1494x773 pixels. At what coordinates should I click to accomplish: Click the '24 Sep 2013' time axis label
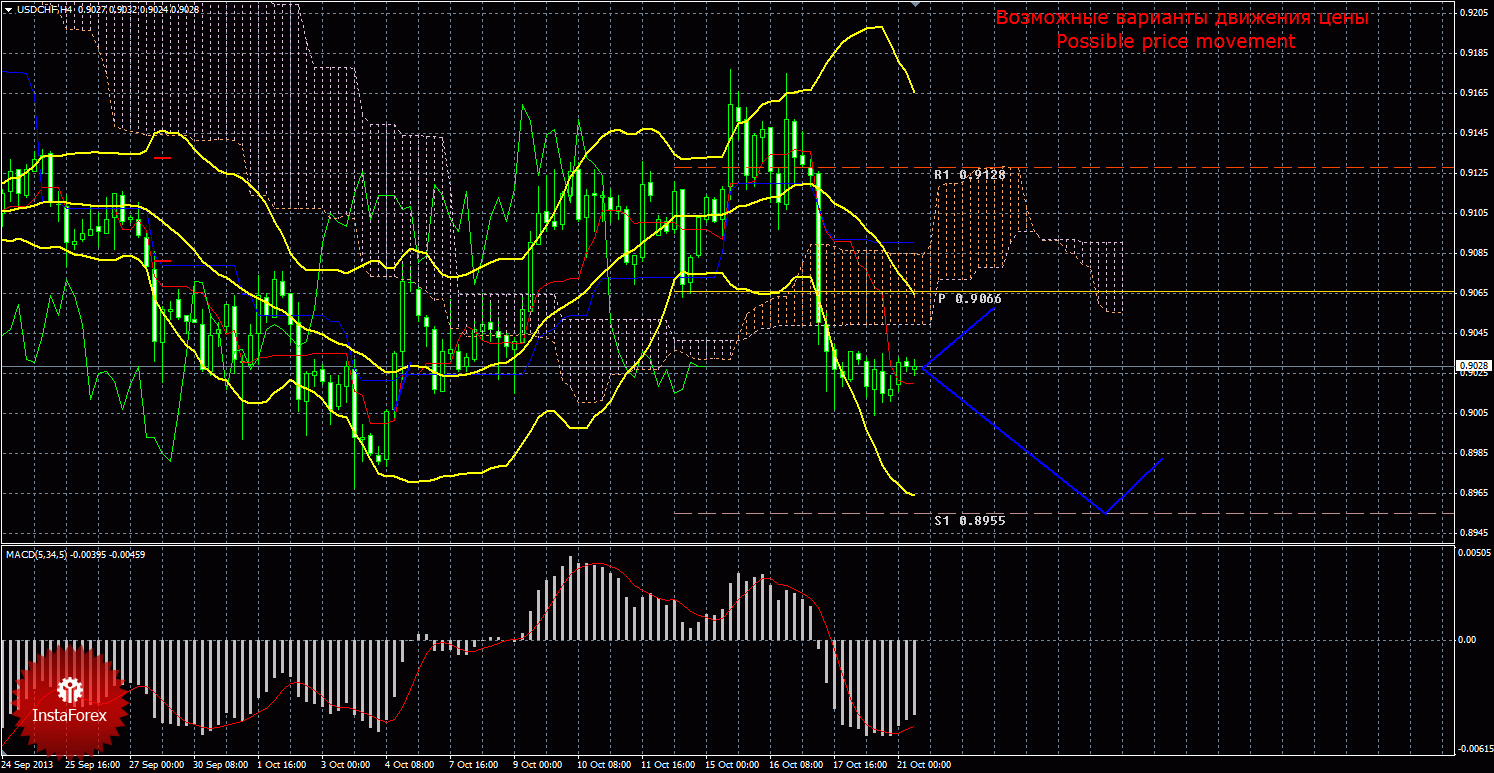[29, 765]
